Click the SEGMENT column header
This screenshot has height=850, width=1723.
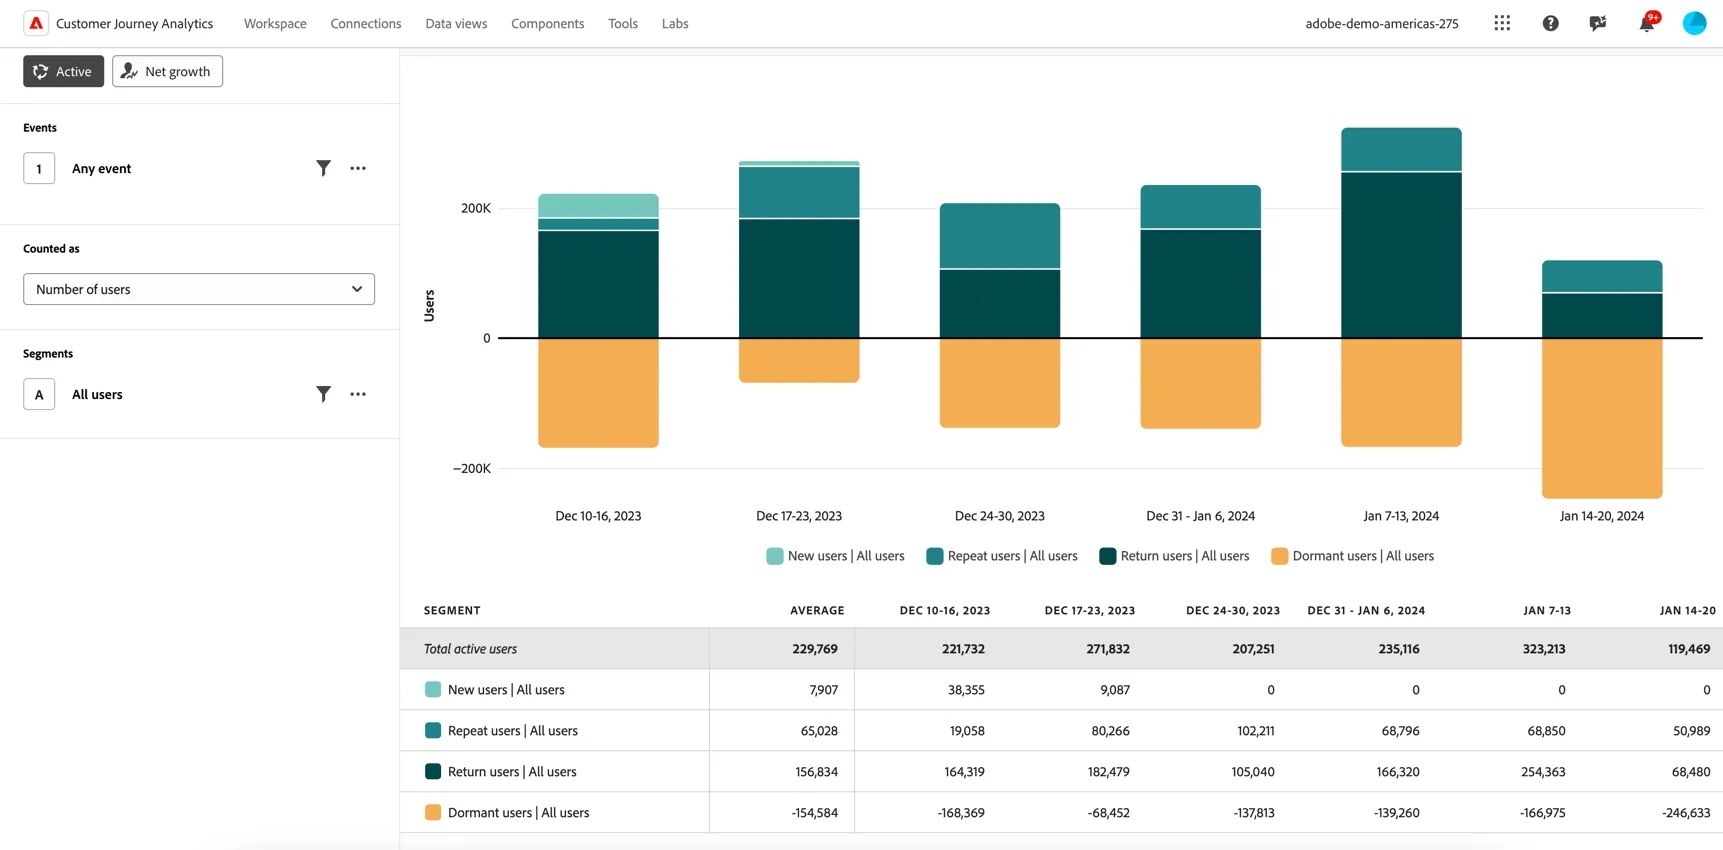(452, 610)
